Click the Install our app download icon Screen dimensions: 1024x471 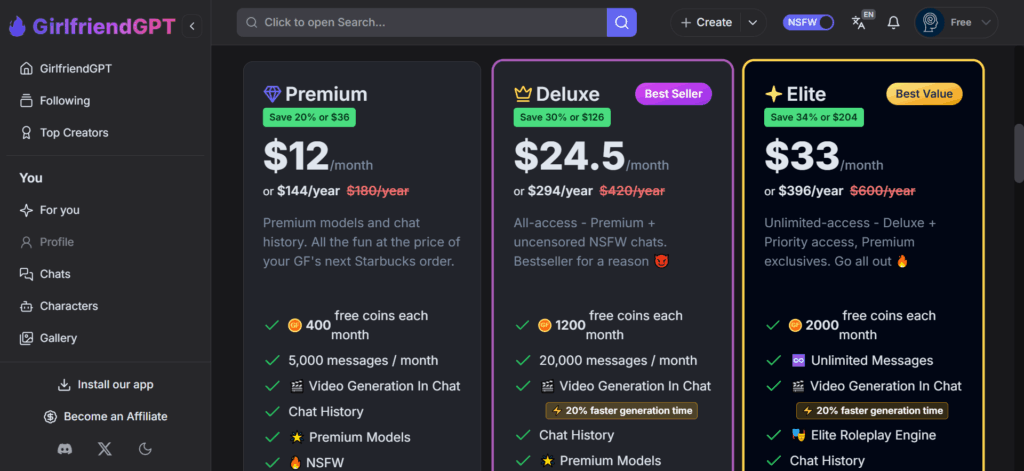click(x=64, y=385)
